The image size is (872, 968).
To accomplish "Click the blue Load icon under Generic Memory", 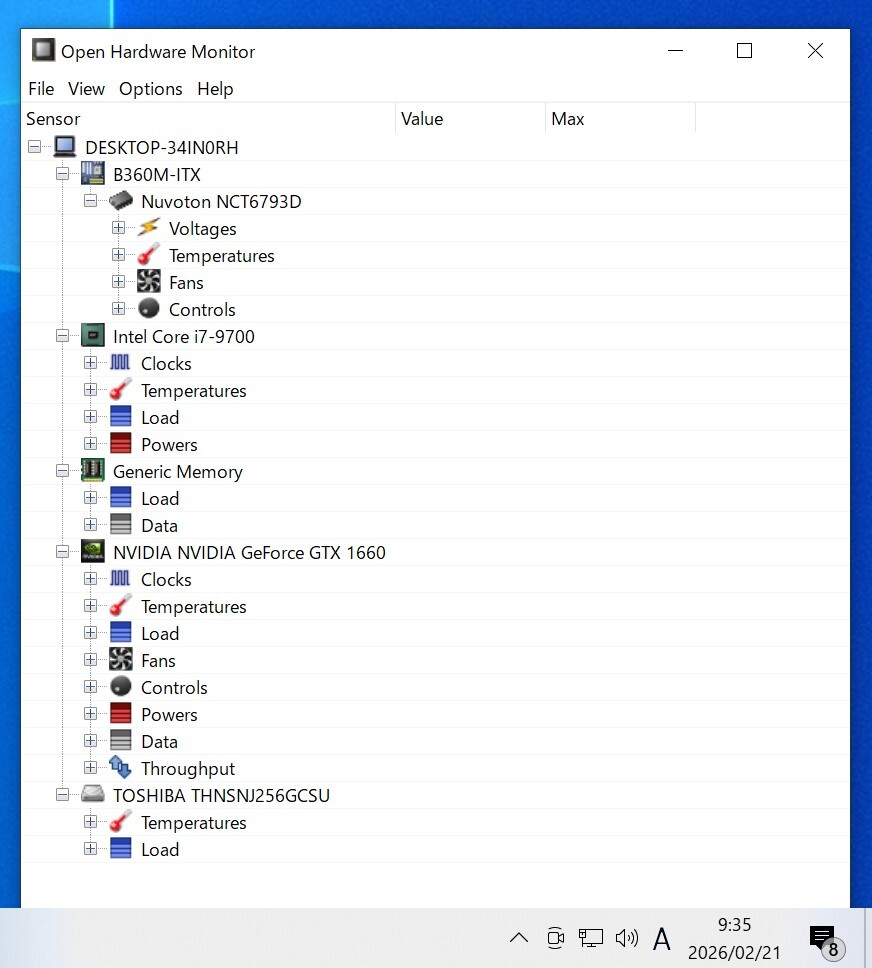I will click(x=120, y=498).
